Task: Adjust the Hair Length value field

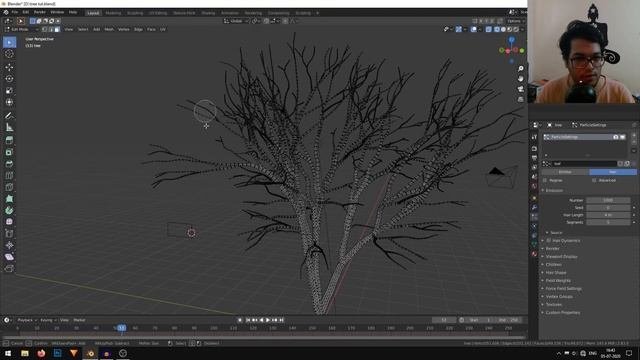Action: [x=608, y=215]
